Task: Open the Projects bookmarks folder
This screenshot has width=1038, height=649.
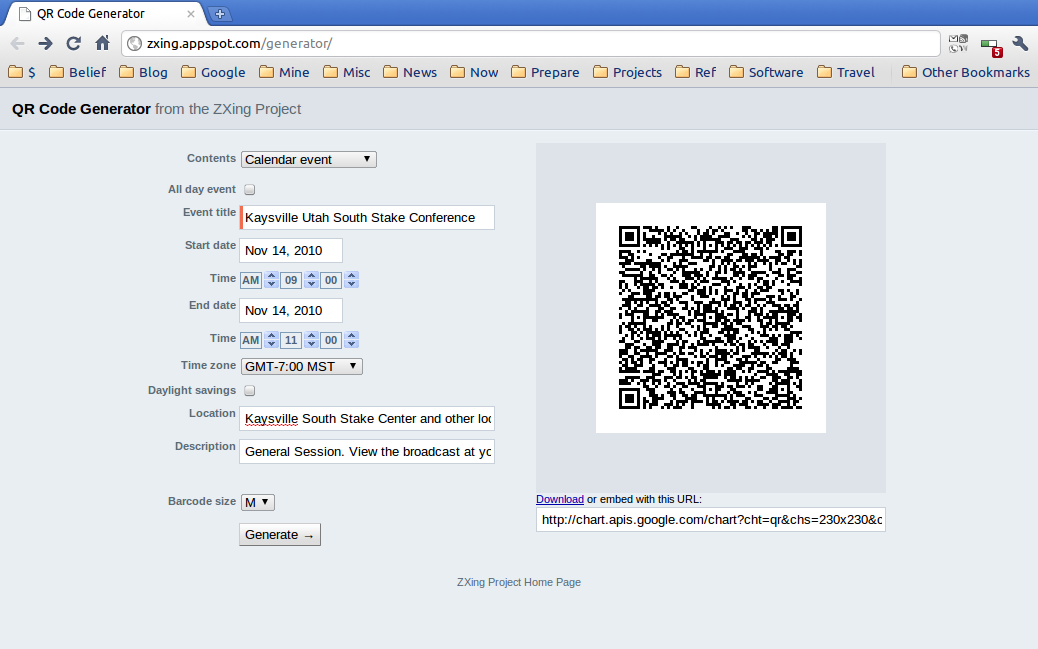Action: [x=628, y=72]
